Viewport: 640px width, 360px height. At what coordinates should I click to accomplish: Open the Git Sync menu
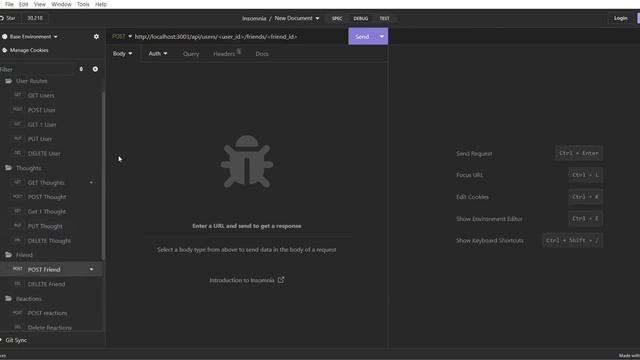point(15,340)
